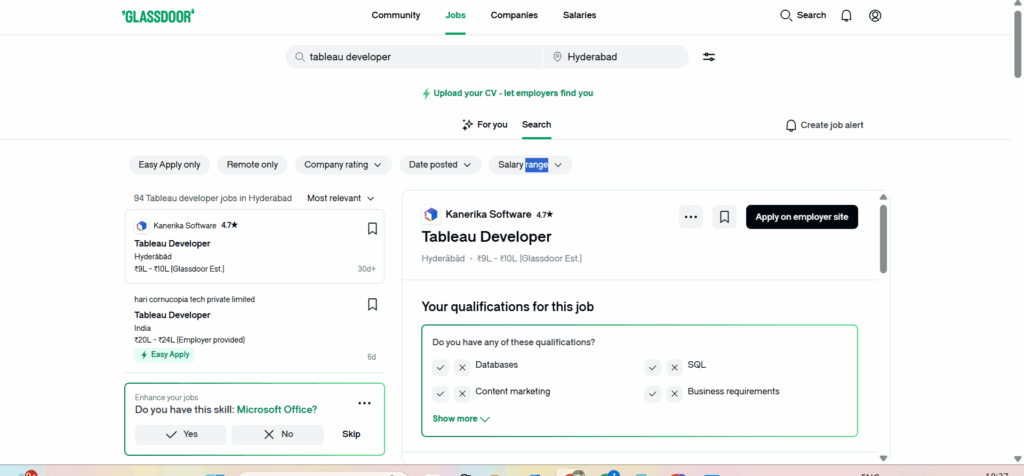Click location pin icon in Hyderabad field
Screen dimensions: 1024x476
(557, 57)
